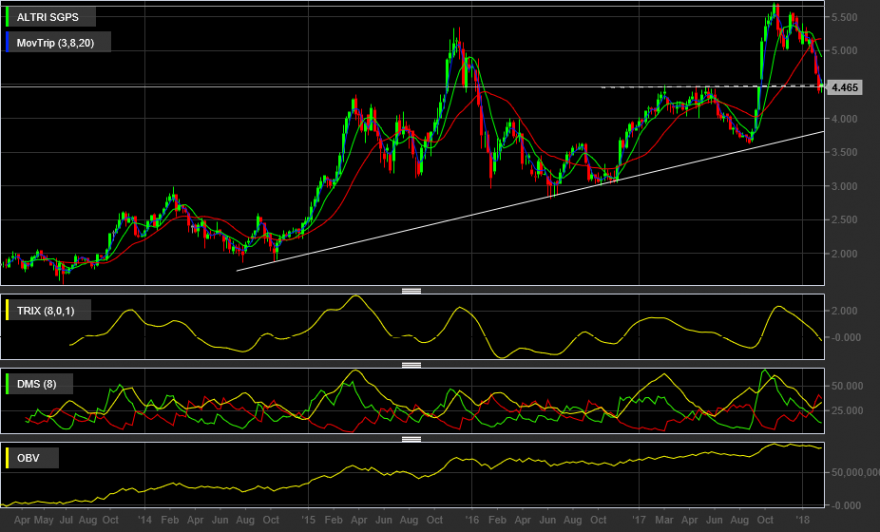This screenshot has height=532, width=880.
Task: Select the DMS (8) indicator label
Action: pyautogui.click(x=36, y=384)
